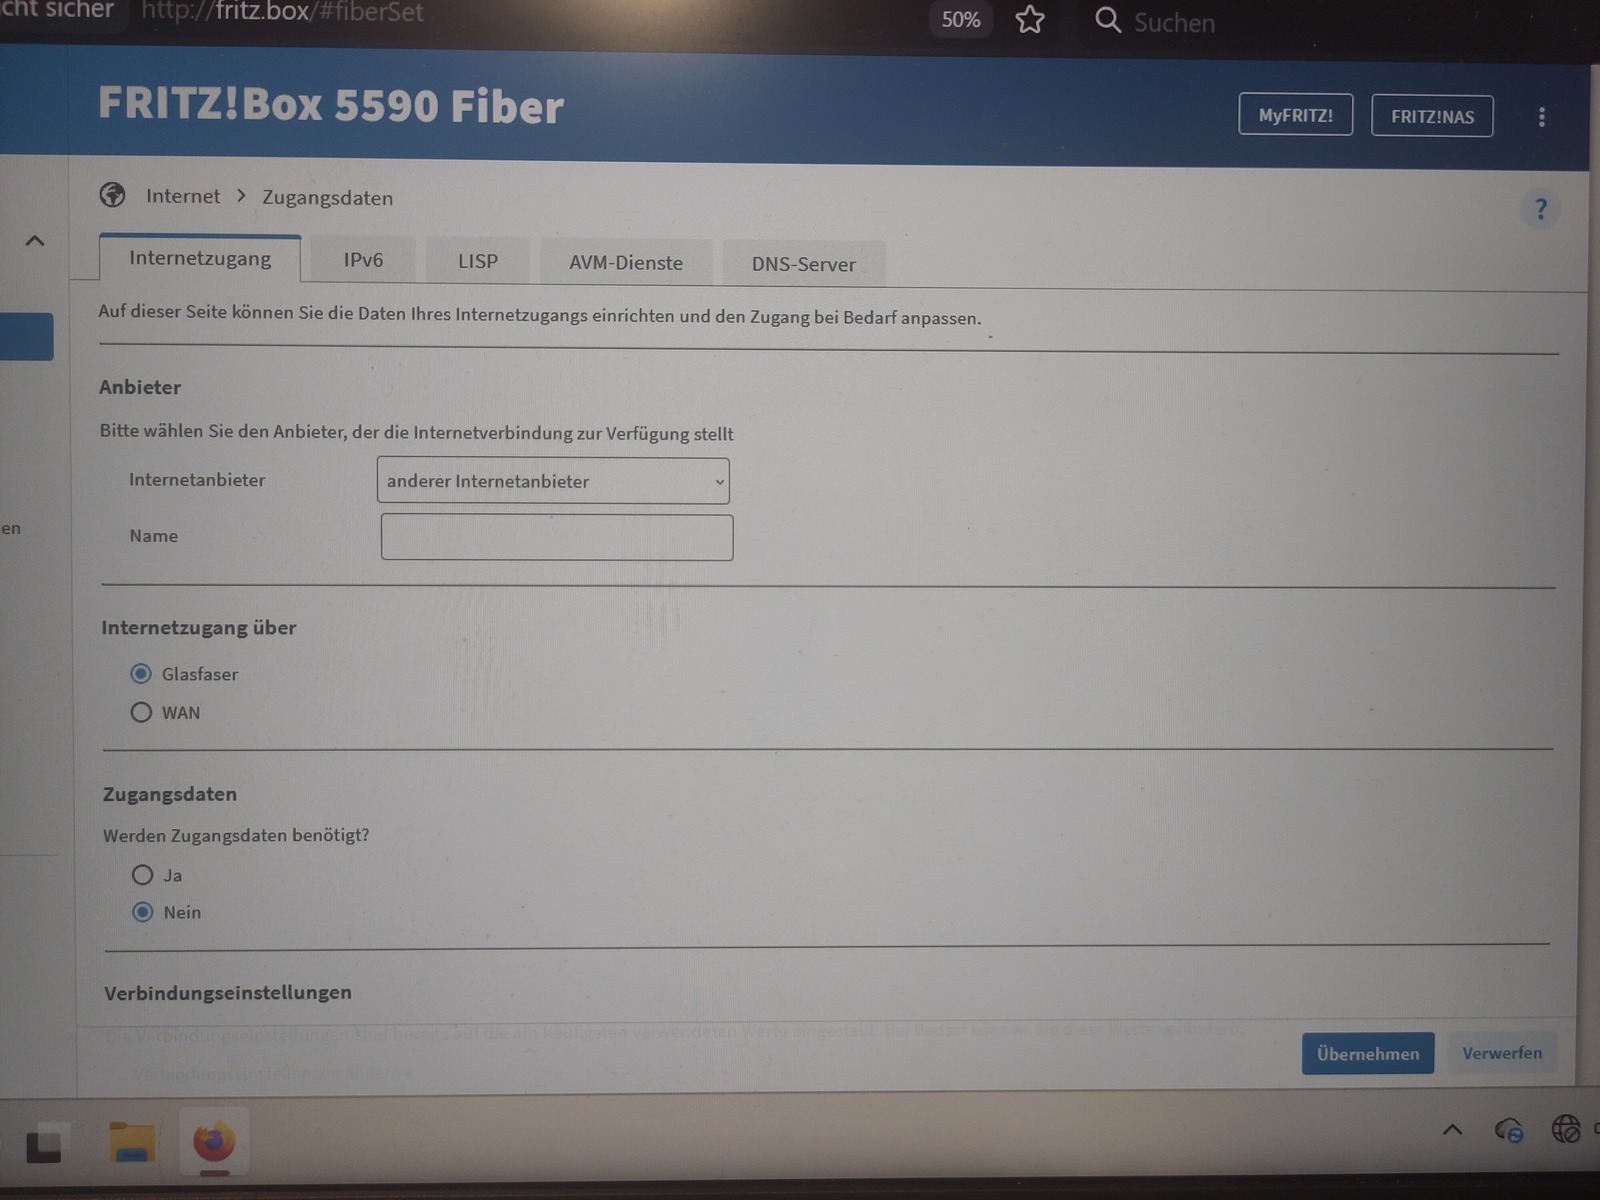The width and height of the screenshot is (1600, 1200).
Task: Click the Internetzugang über heading
Action: 199,628
